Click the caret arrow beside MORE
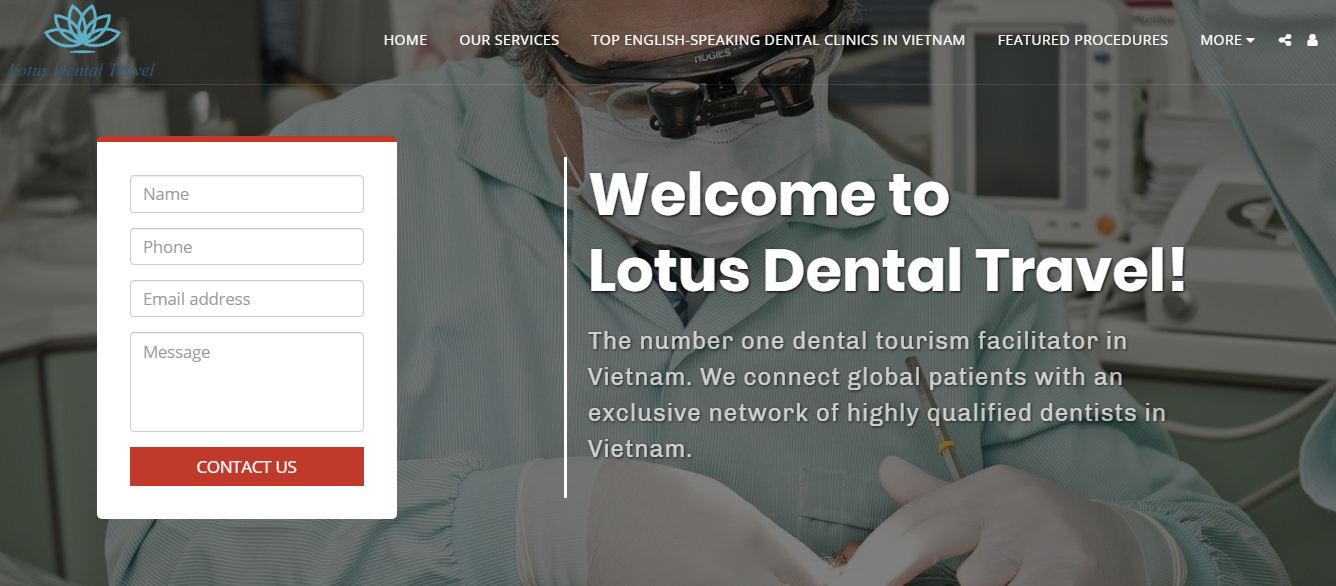 (1250, 41)
